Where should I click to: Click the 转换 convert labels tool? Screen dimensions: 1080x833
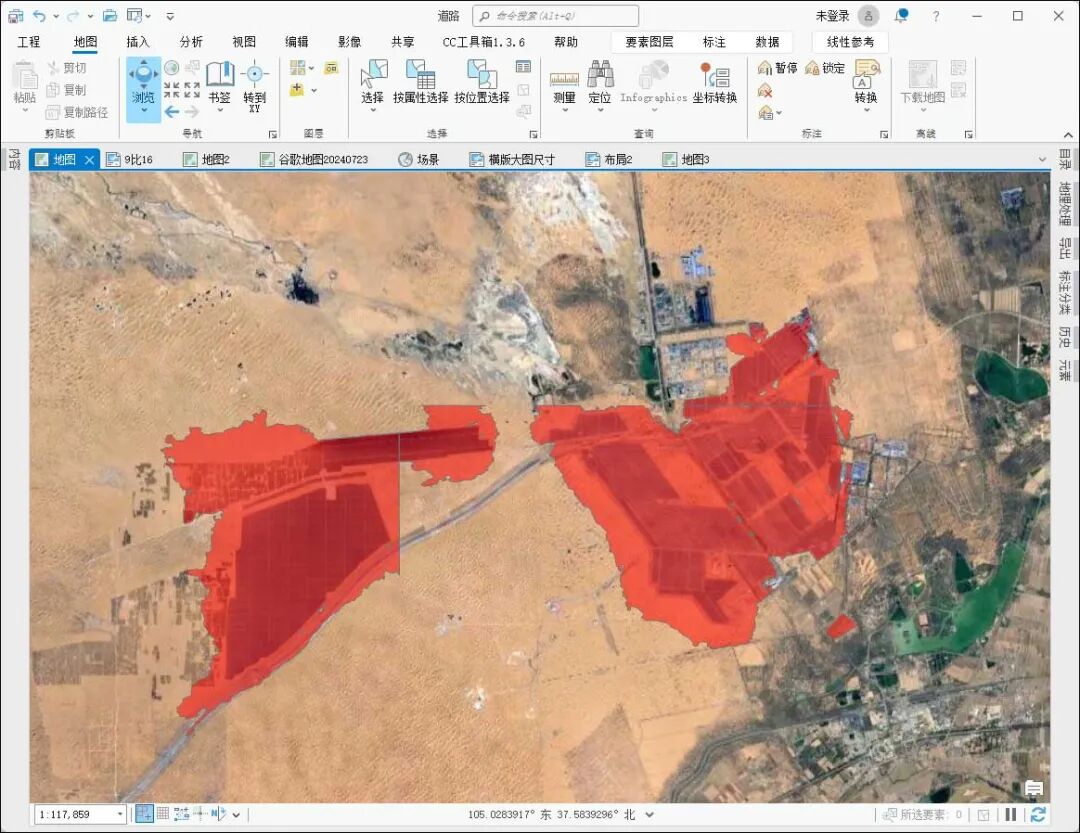tap(866, 86)
